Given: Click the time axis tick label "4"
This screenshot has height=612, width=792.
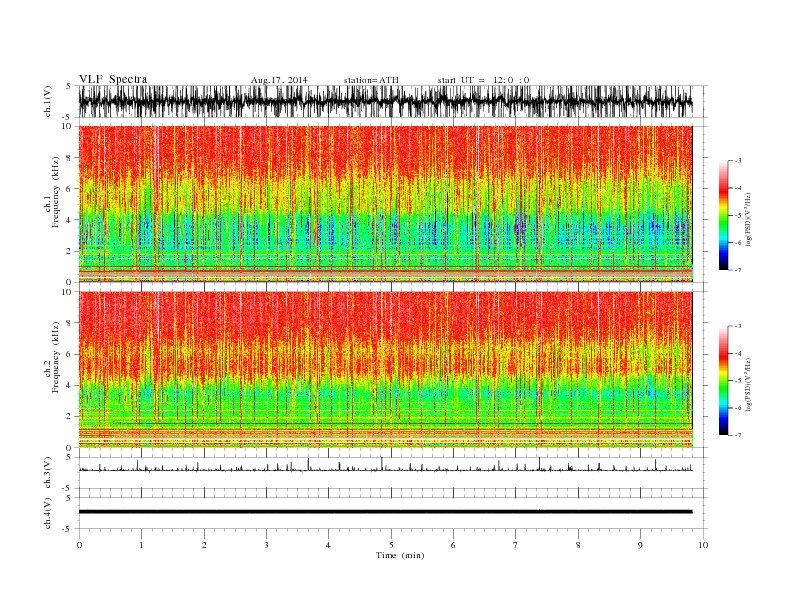Looking at the screenshot, I should [328, 545].
